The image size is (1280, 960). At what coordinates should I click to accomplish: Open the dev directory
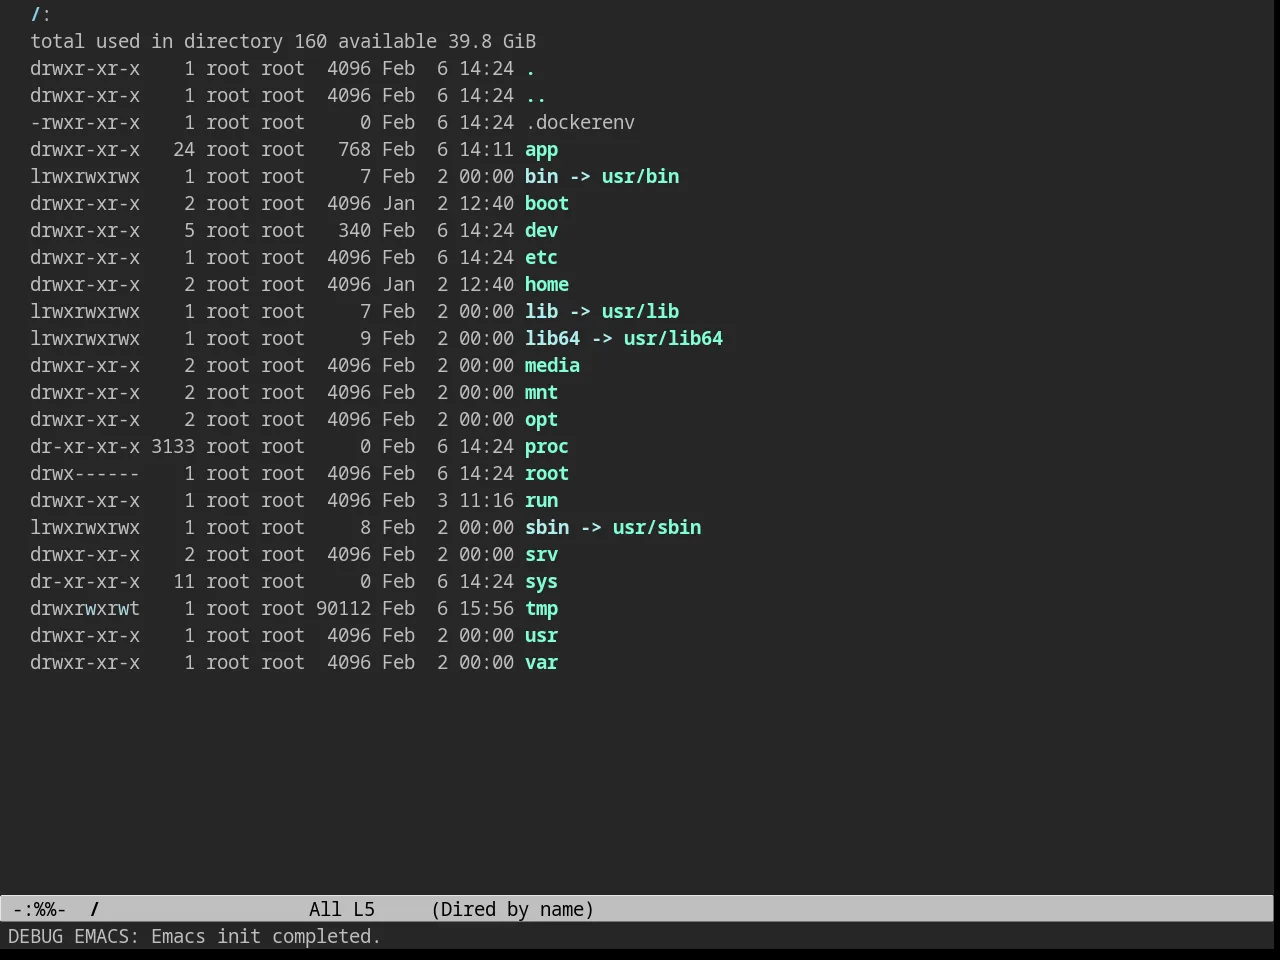pyautogui.click(x=541, y=231)
